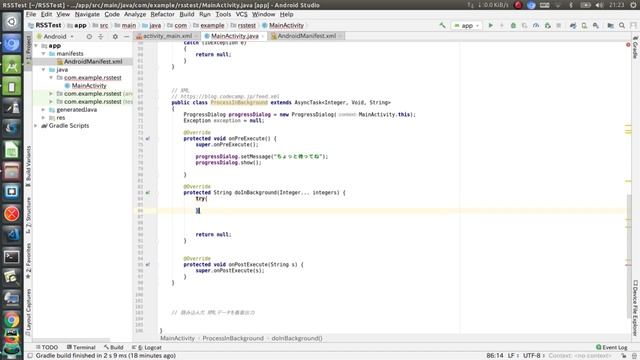This screenshot has height=360, width=640.
Task: Expand the res folder node
Action: pyautogui.click(x=43, y=118)
